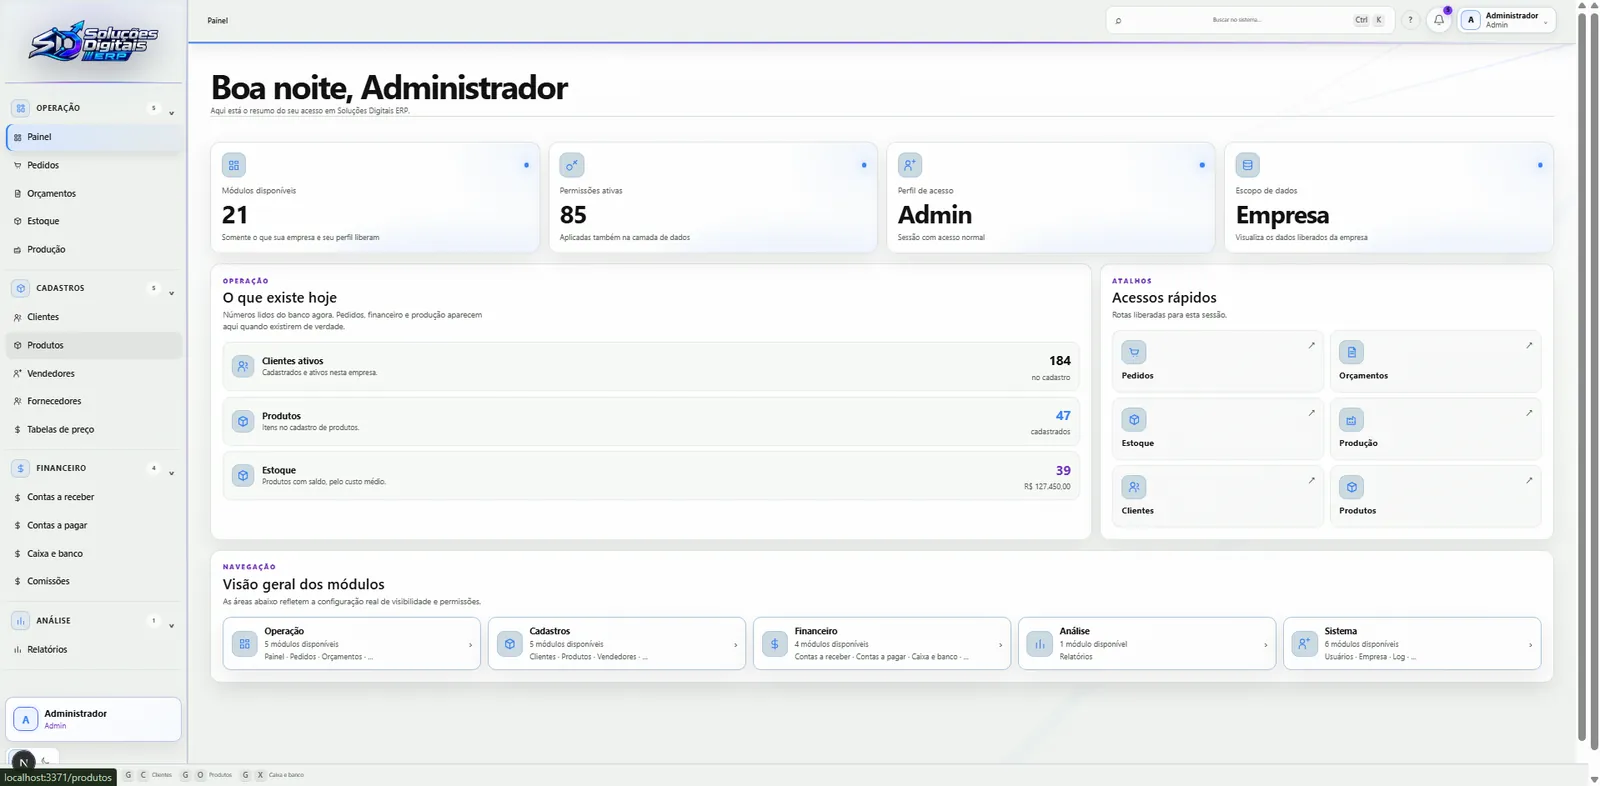
Task: Open Contas a pagar in the sidebar
Action: point(94,525)
